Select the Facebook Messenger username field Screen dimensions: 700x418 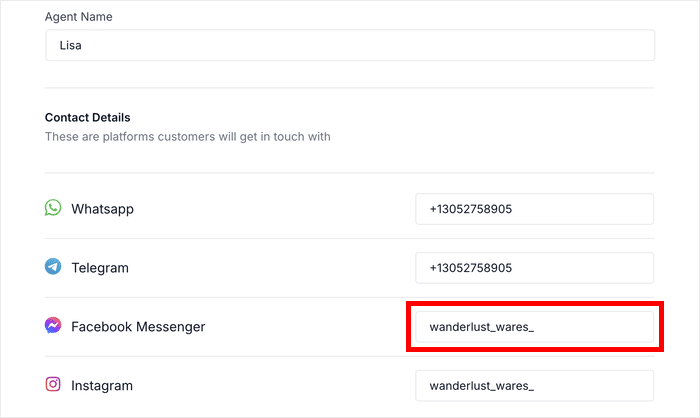[x=534, y=327]
